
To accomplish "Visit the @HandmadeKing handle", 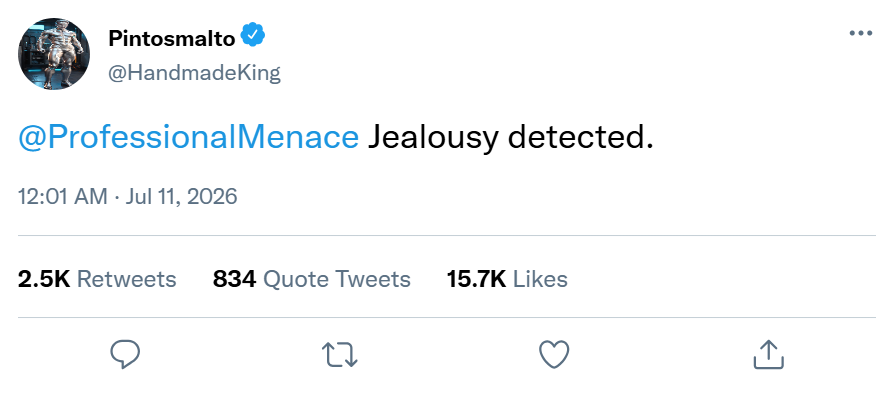I will click(194, 73).
